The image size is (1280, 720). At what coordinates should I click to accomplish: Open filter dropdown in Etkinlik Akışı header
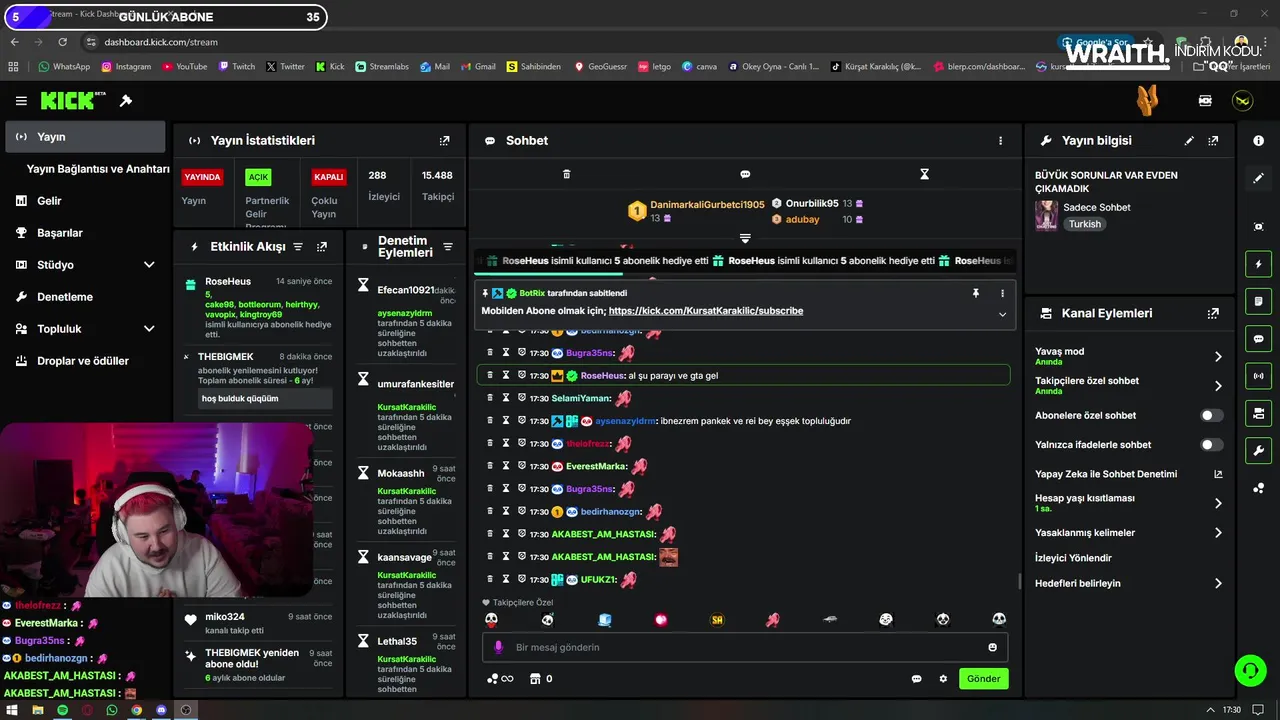pos(296,247)
